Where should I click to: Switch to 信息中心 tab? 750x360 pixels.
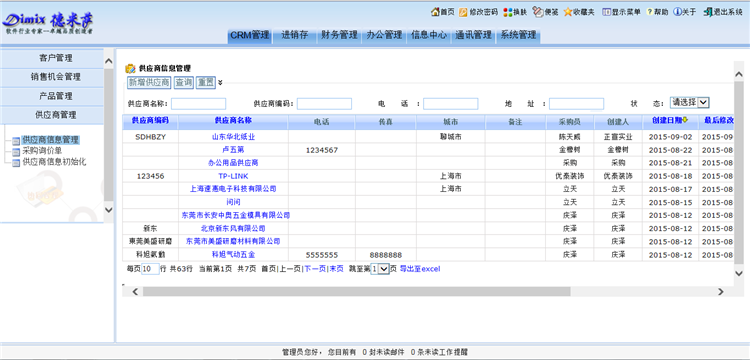pos(429,35)
